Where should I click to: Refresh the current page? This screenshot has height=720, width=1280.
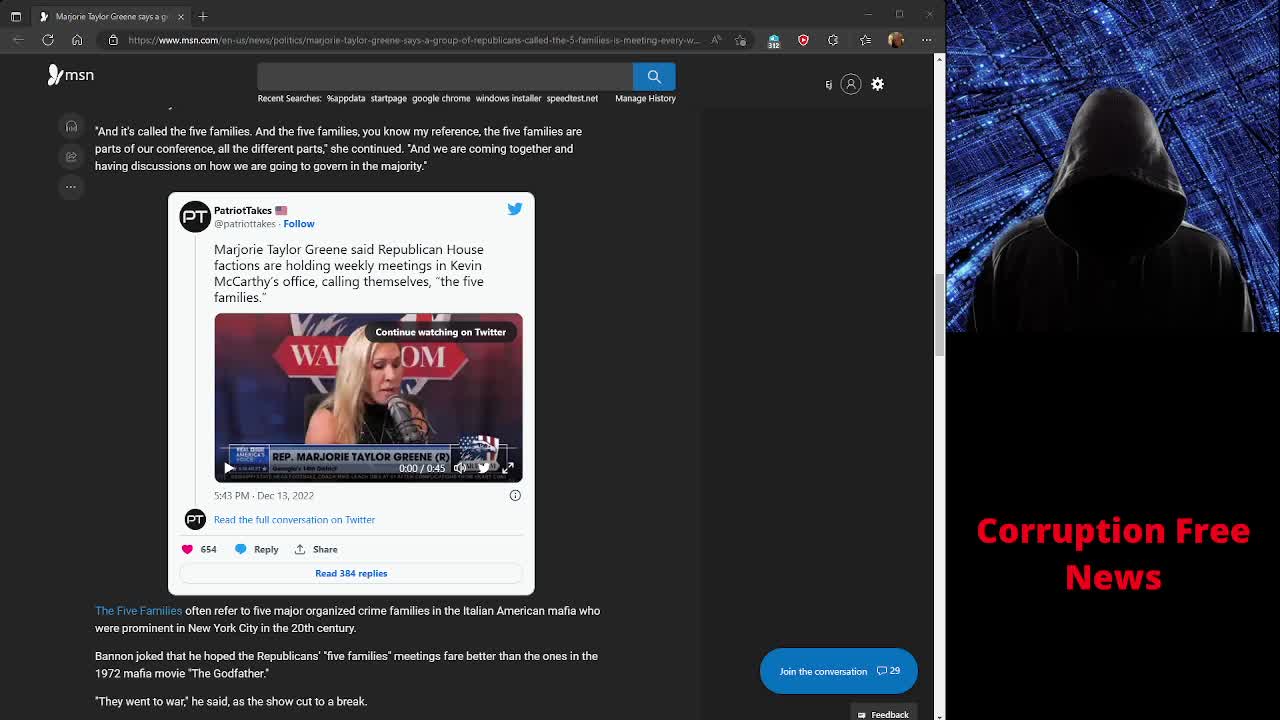(48, 40)
